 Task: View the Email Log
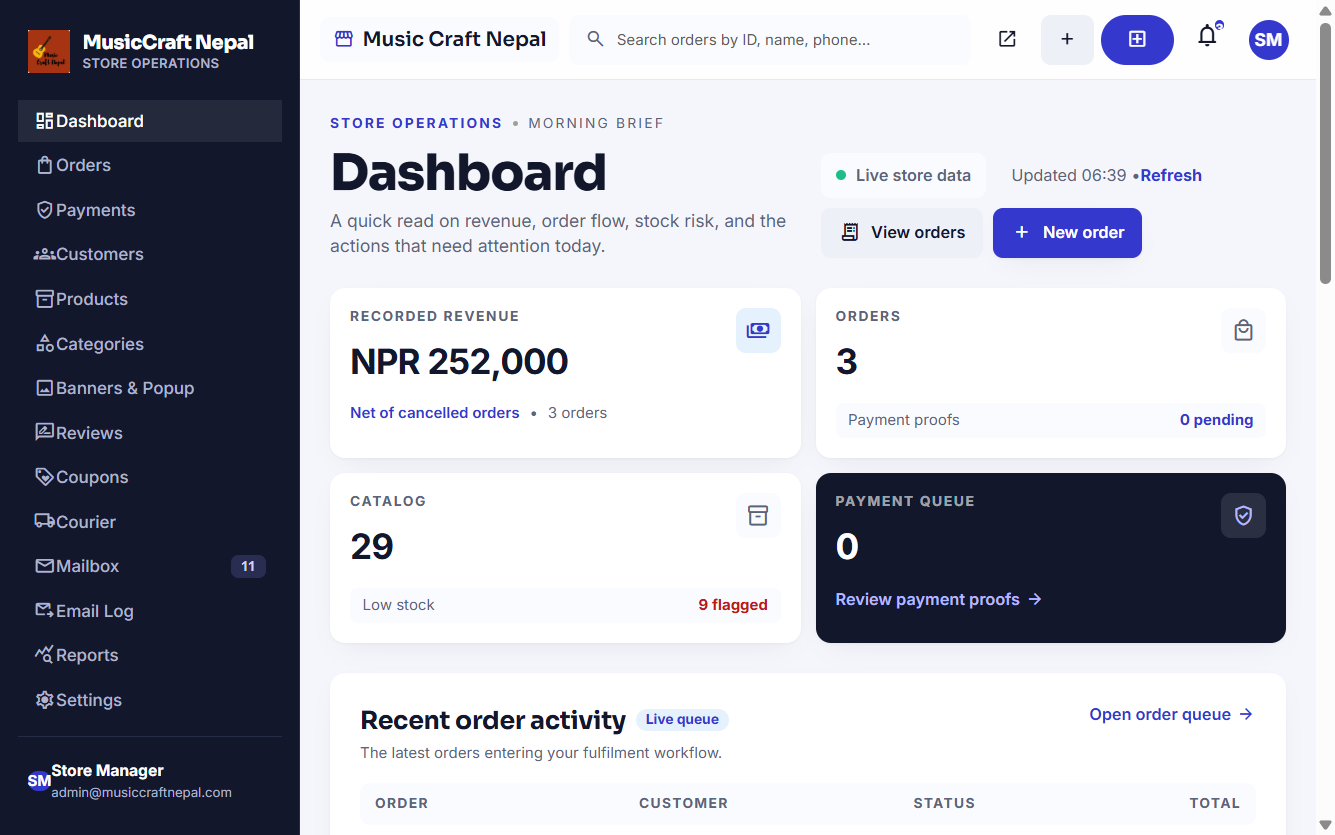tap(150, 611)
